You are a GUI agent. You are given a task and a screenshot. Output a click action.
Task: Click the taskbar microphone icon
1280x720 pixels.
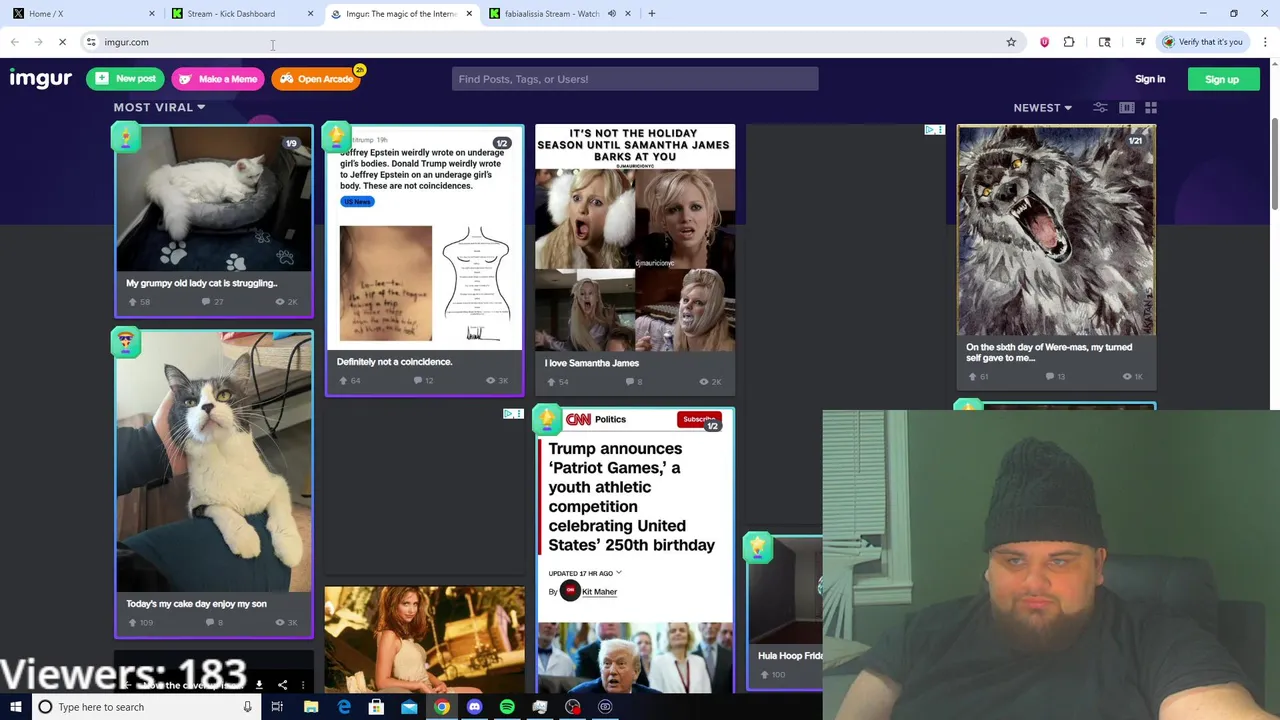tap(247, 707)
